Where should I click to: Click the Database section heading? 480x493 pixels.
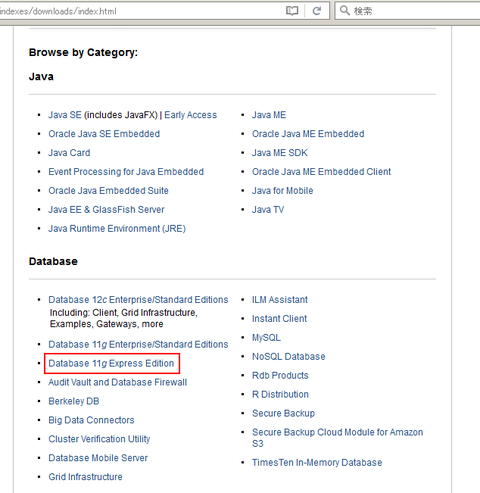tap(53, 261)
